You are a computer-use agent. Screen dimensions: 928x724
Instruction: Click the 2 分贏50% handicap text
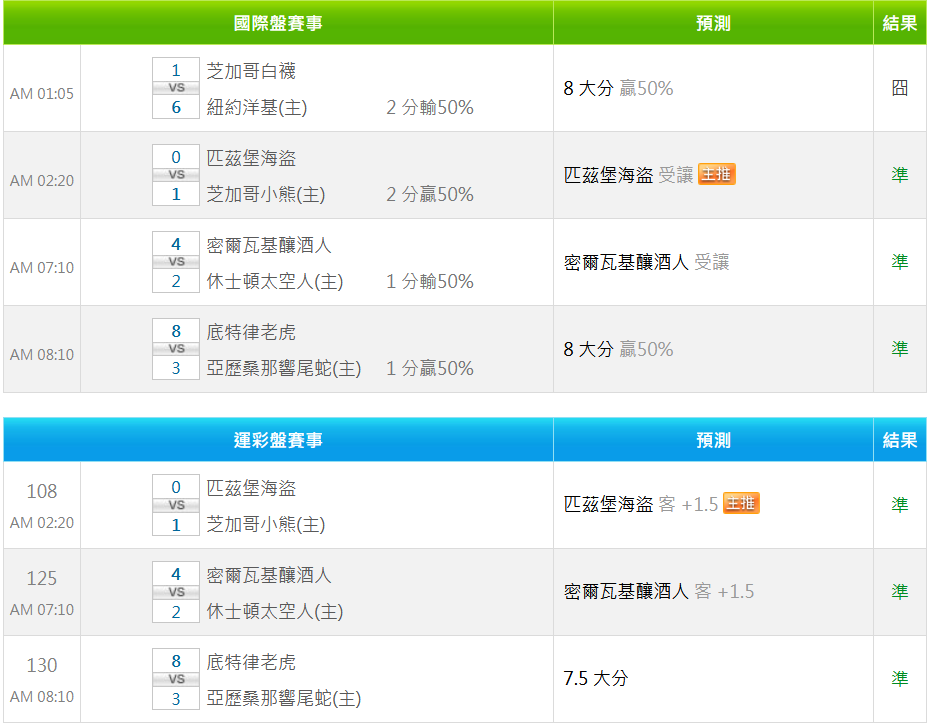click(430, 195)
